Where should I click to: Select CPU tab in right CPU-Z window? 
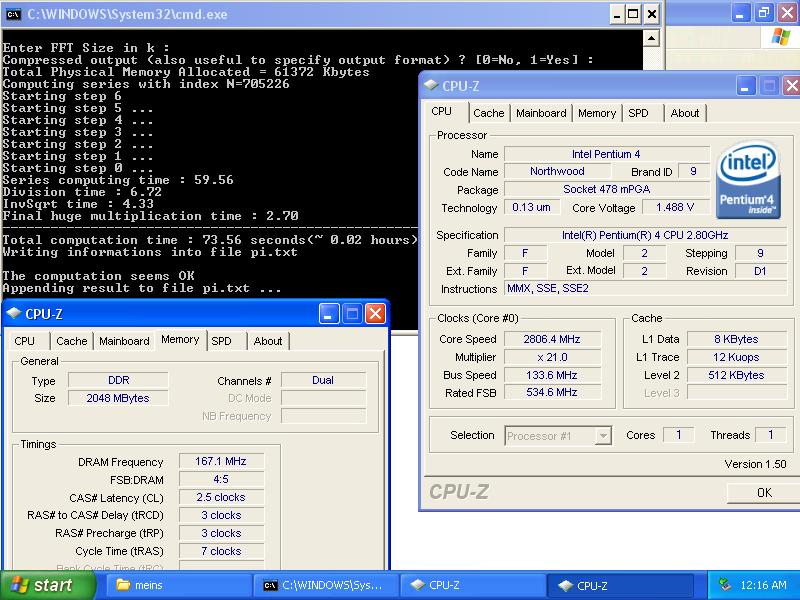[442, 112]
